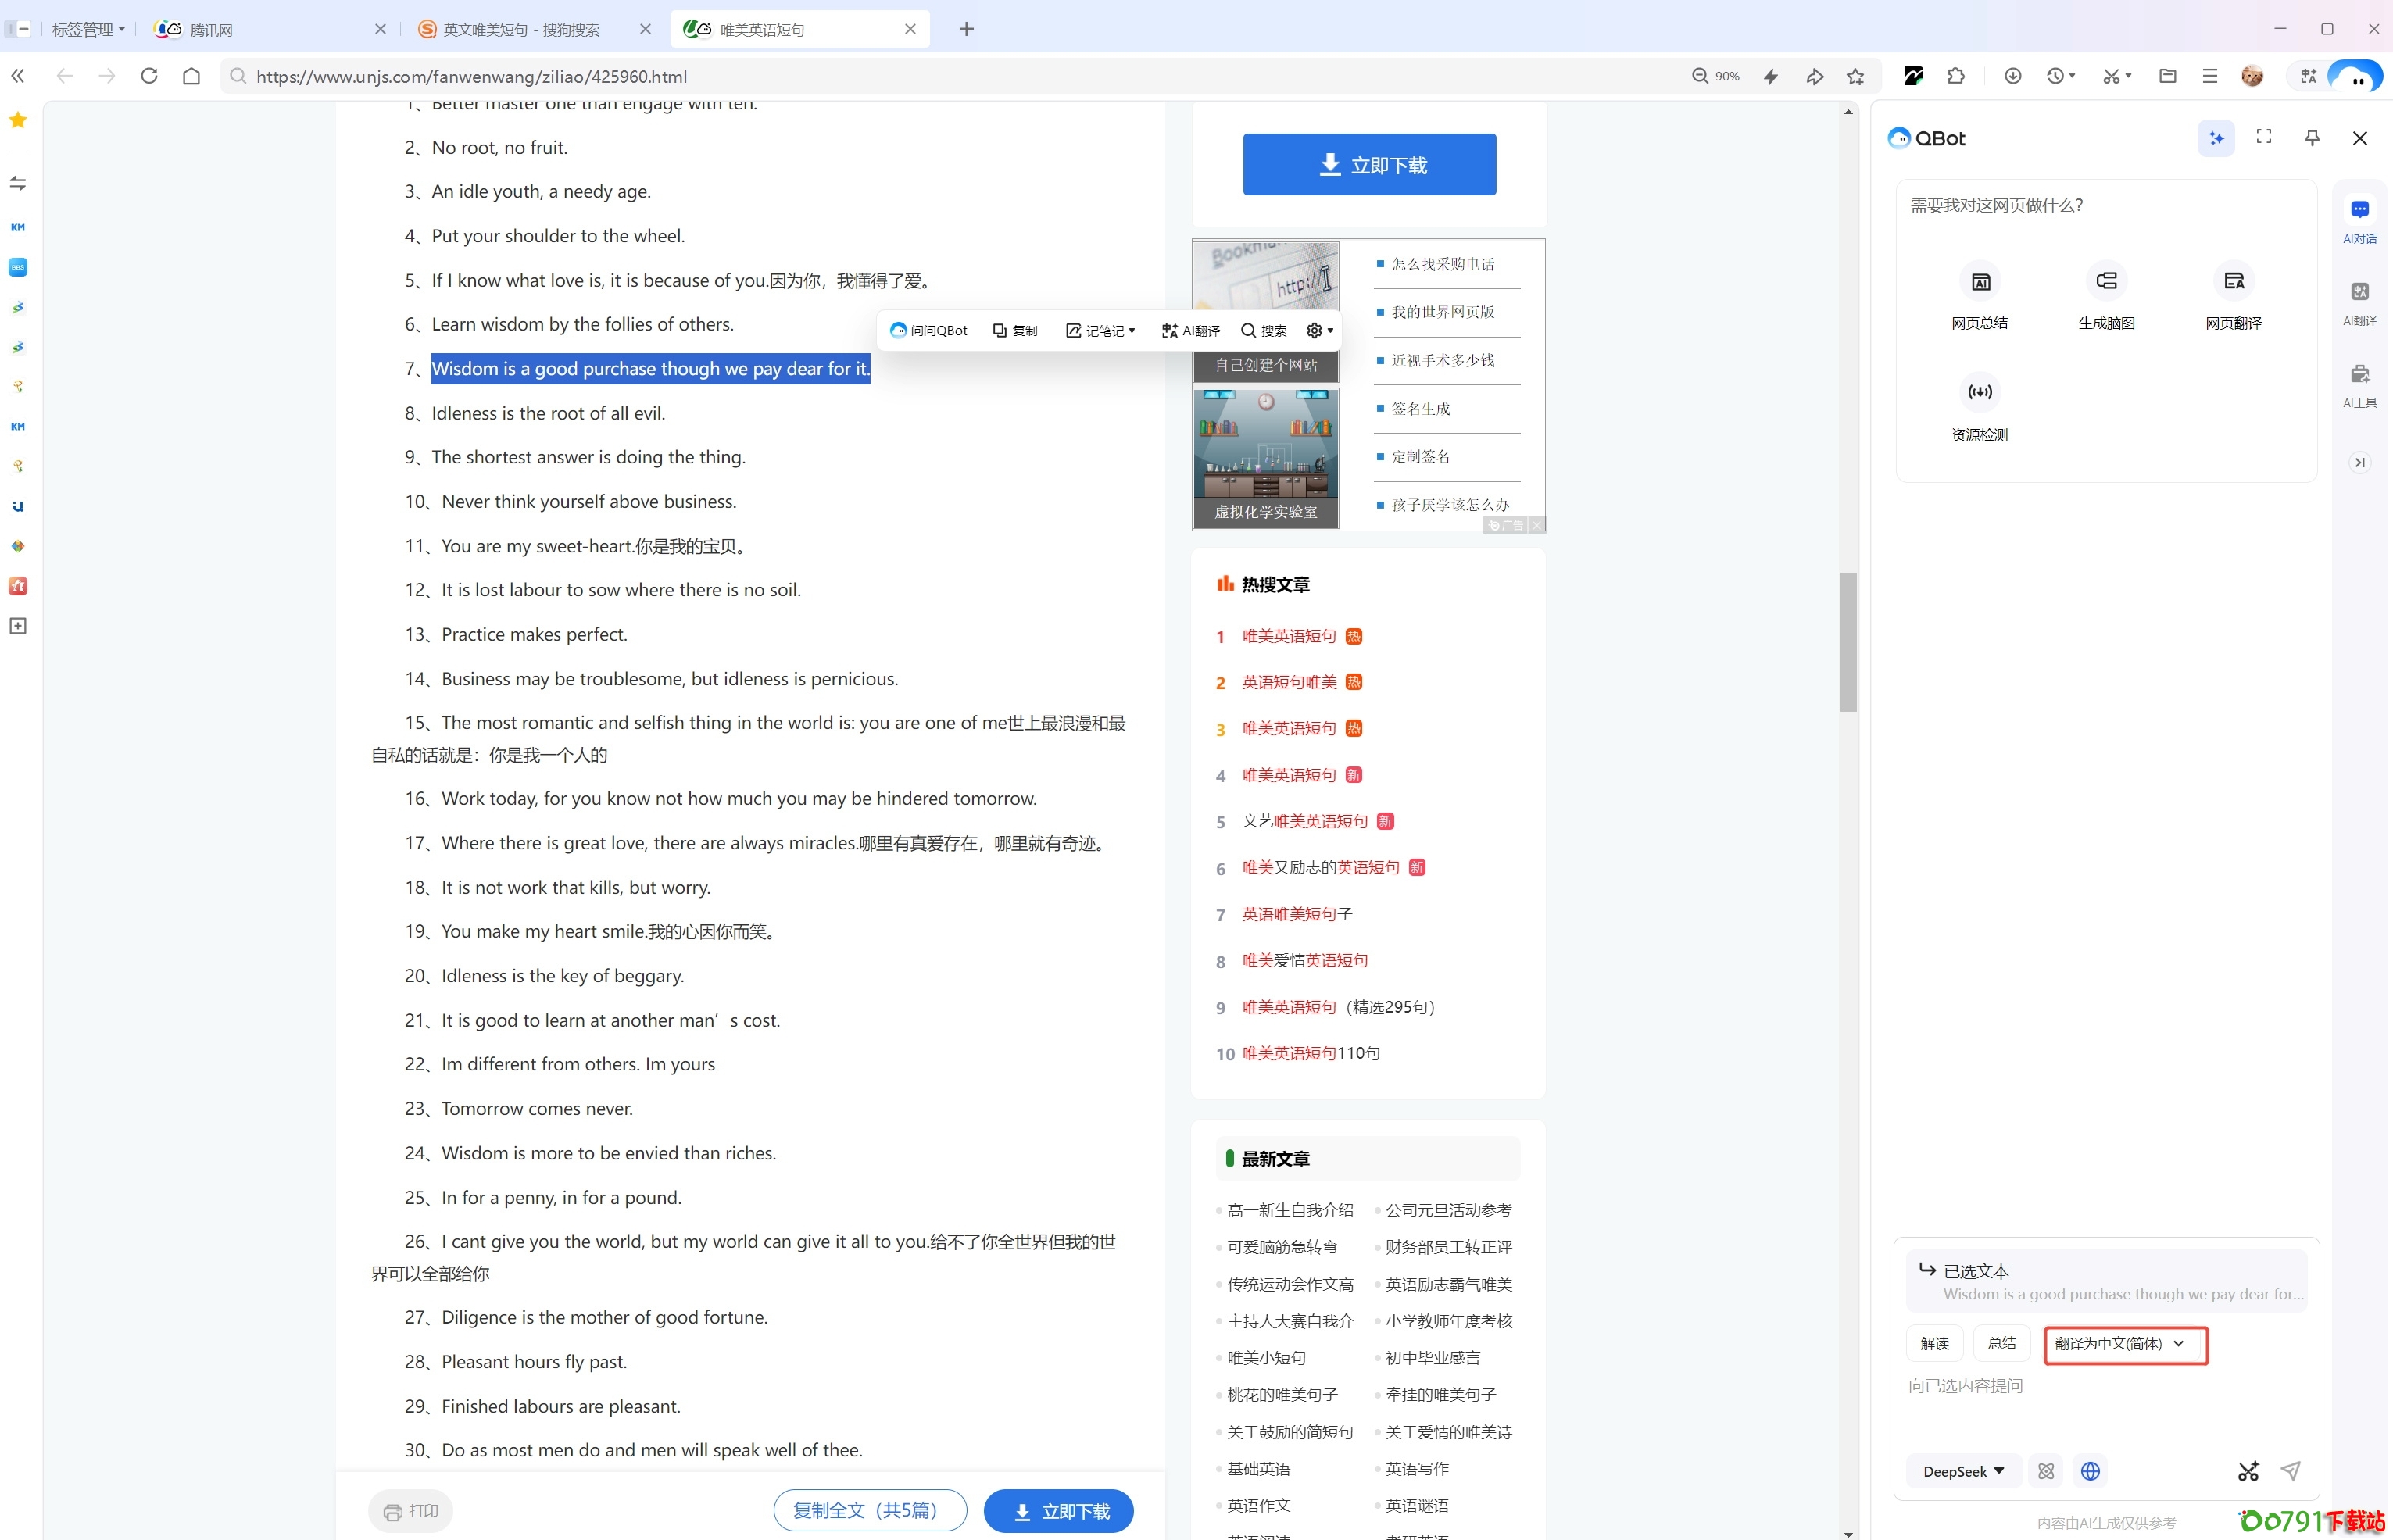The image size is (2393, 1540).
Task: Click the 90% page zoom control
Action: click(1716, 77)
